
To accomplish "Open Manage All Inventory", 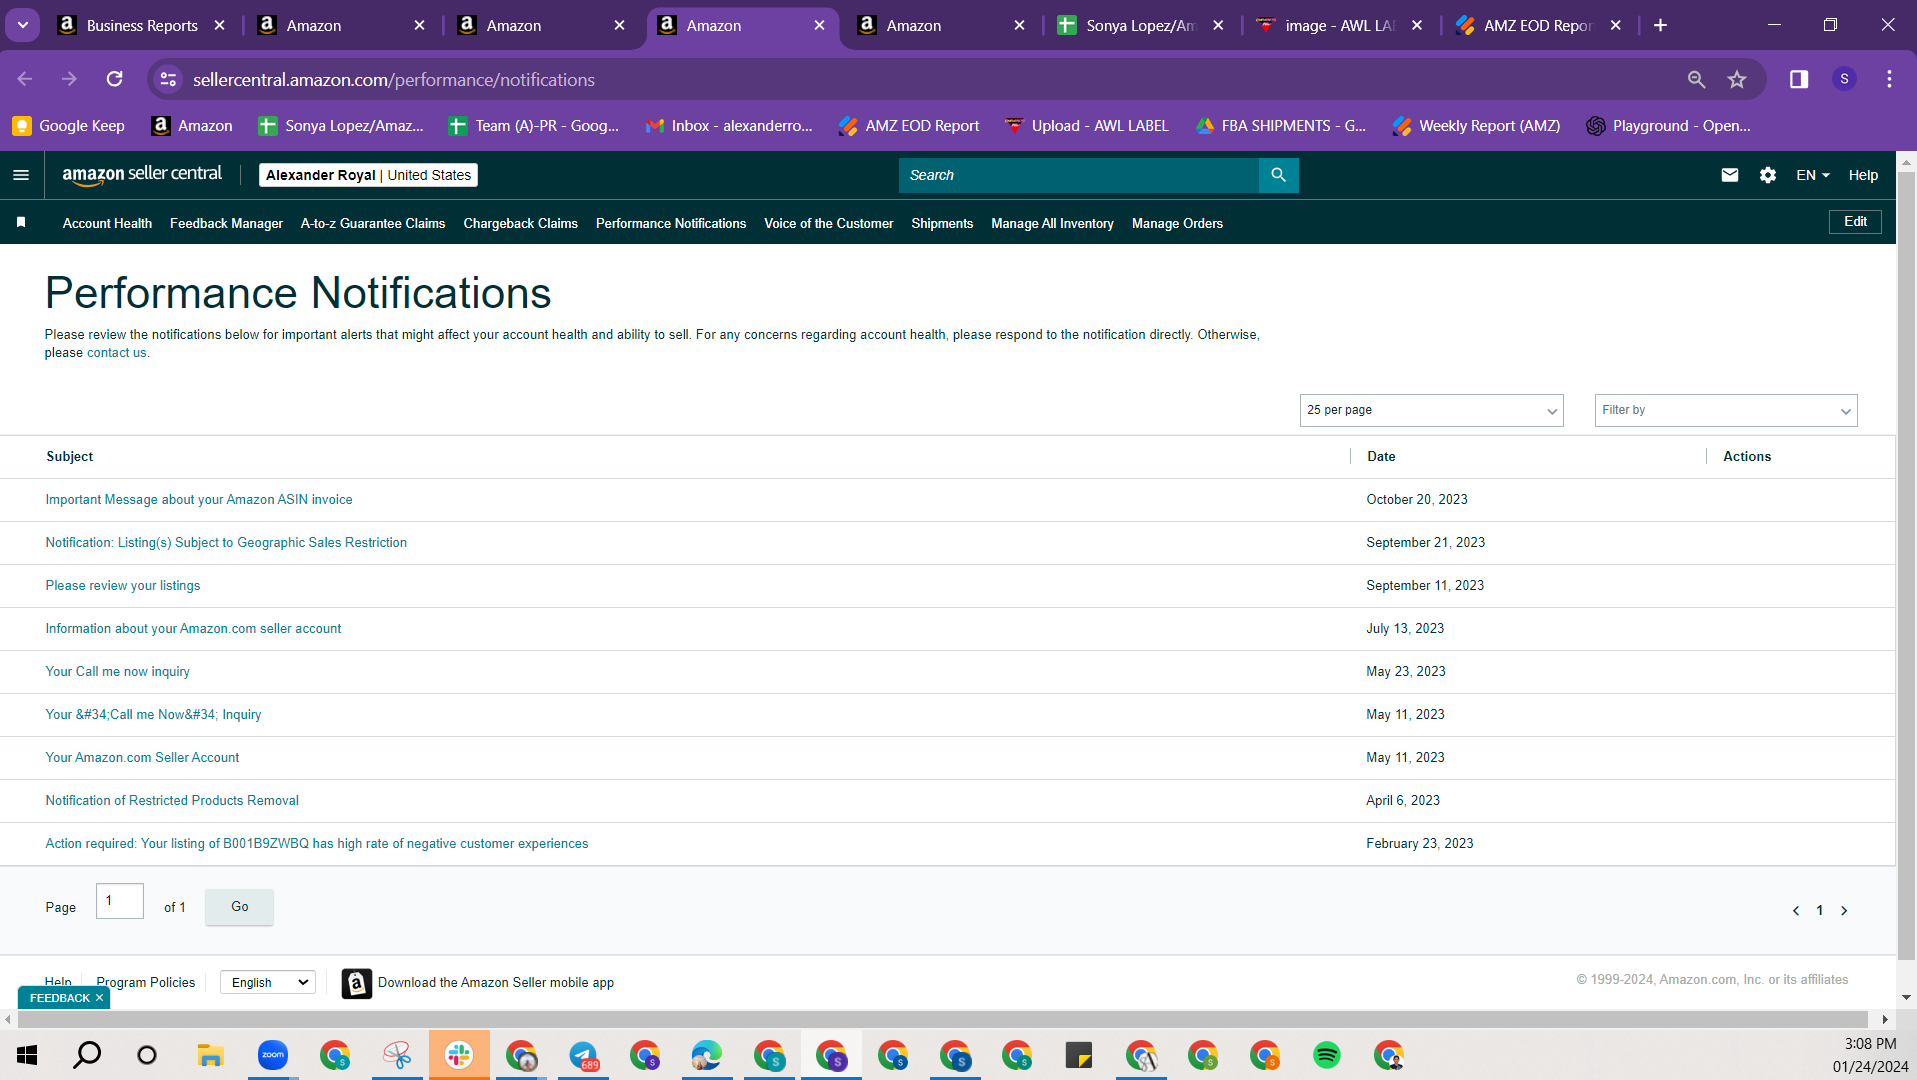I will point(1052,223).
